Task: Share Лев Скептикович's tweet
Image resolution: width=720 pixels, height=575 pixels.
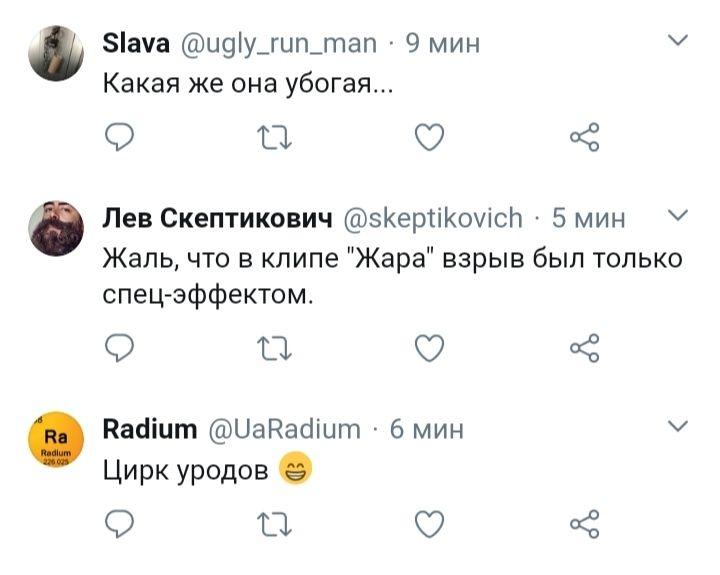Action: [583, 348]
